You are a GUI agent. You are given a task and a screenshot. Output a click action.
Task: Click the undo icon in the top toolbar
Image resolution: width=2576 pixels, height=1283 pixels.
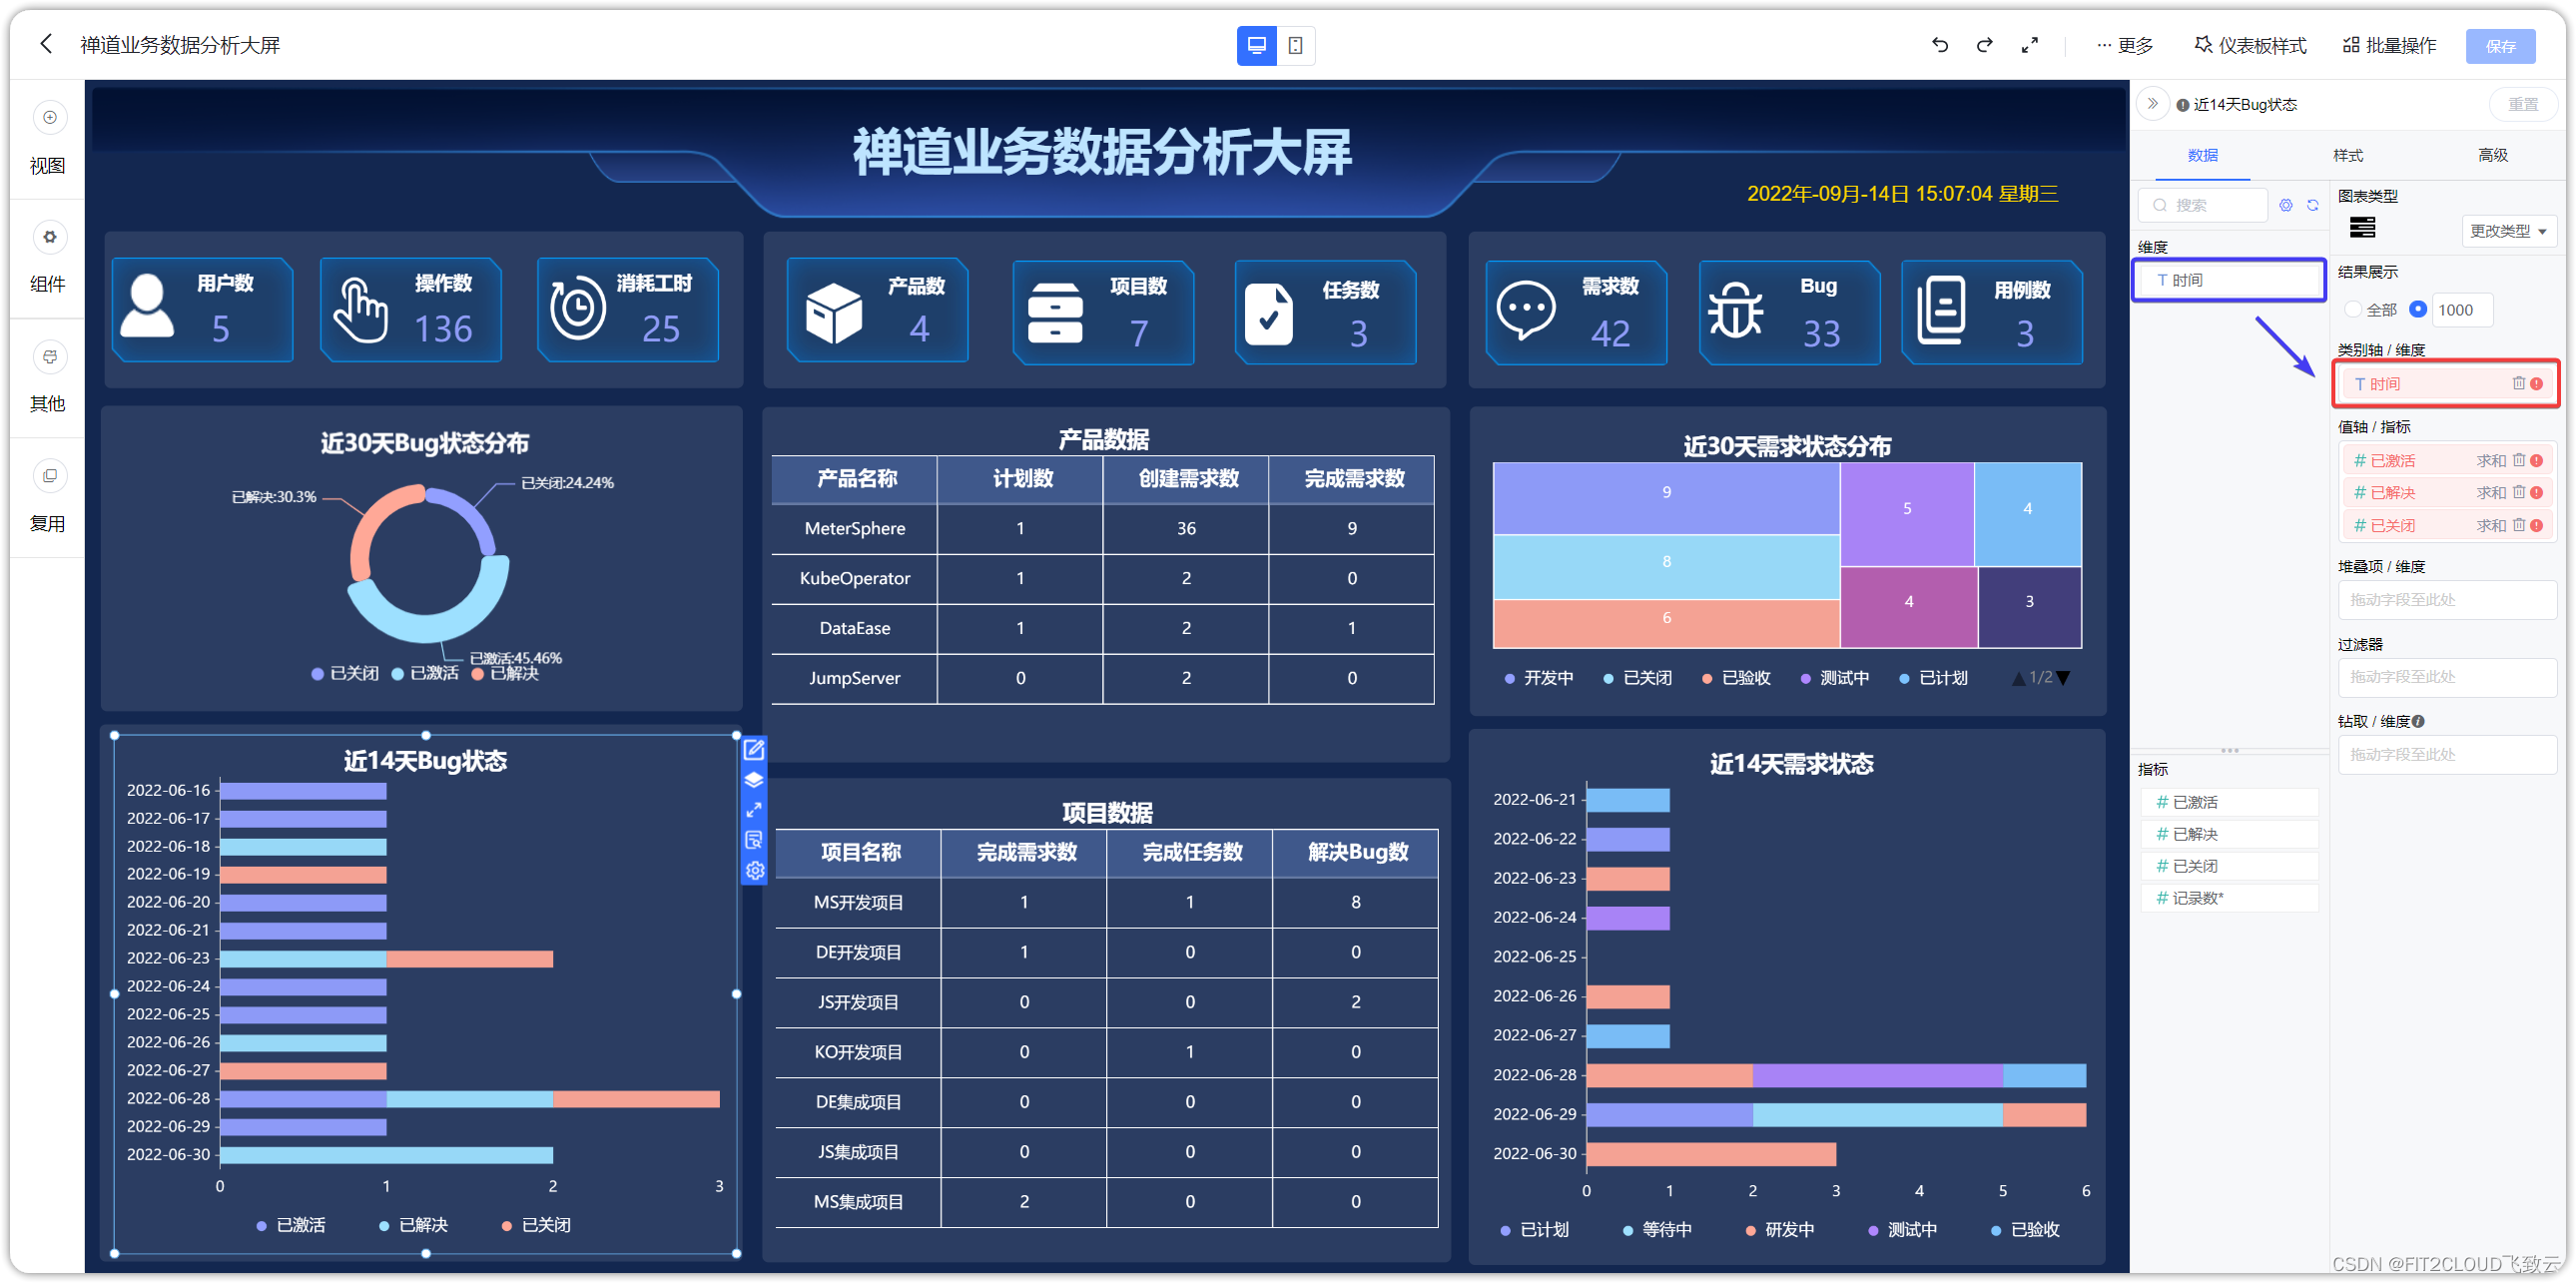1939,45
